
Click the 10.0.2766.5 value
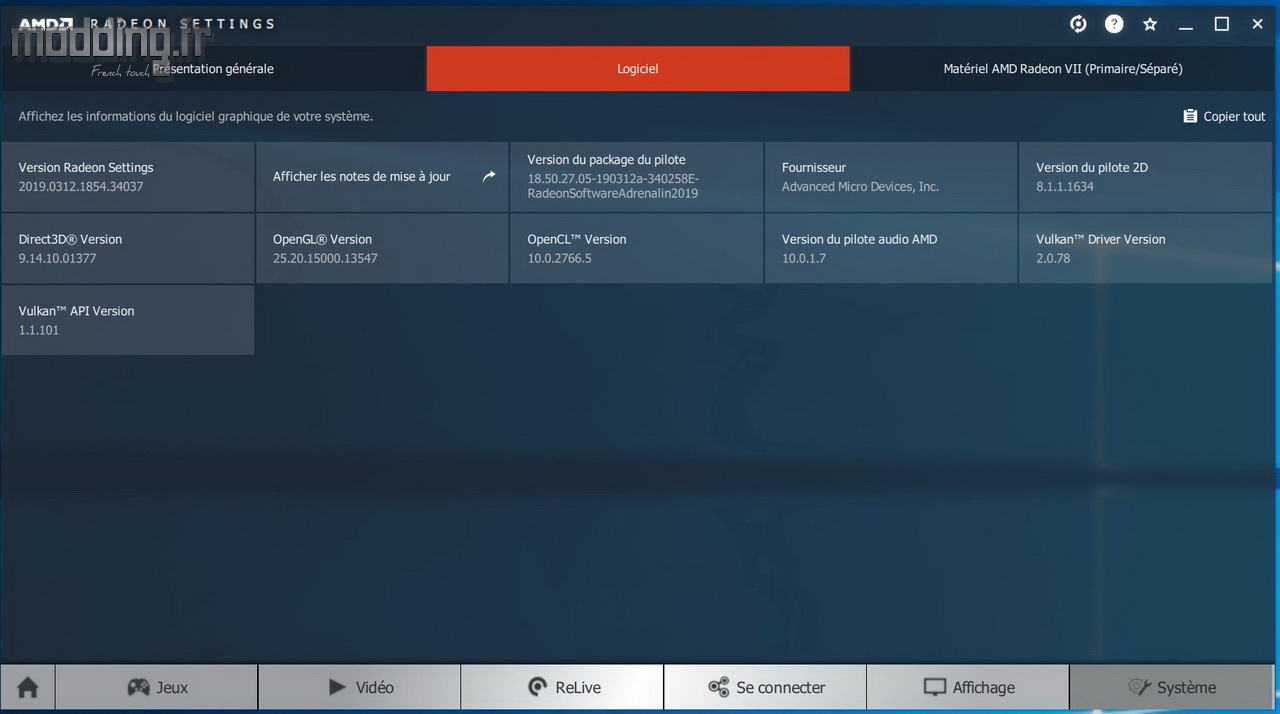560,258
